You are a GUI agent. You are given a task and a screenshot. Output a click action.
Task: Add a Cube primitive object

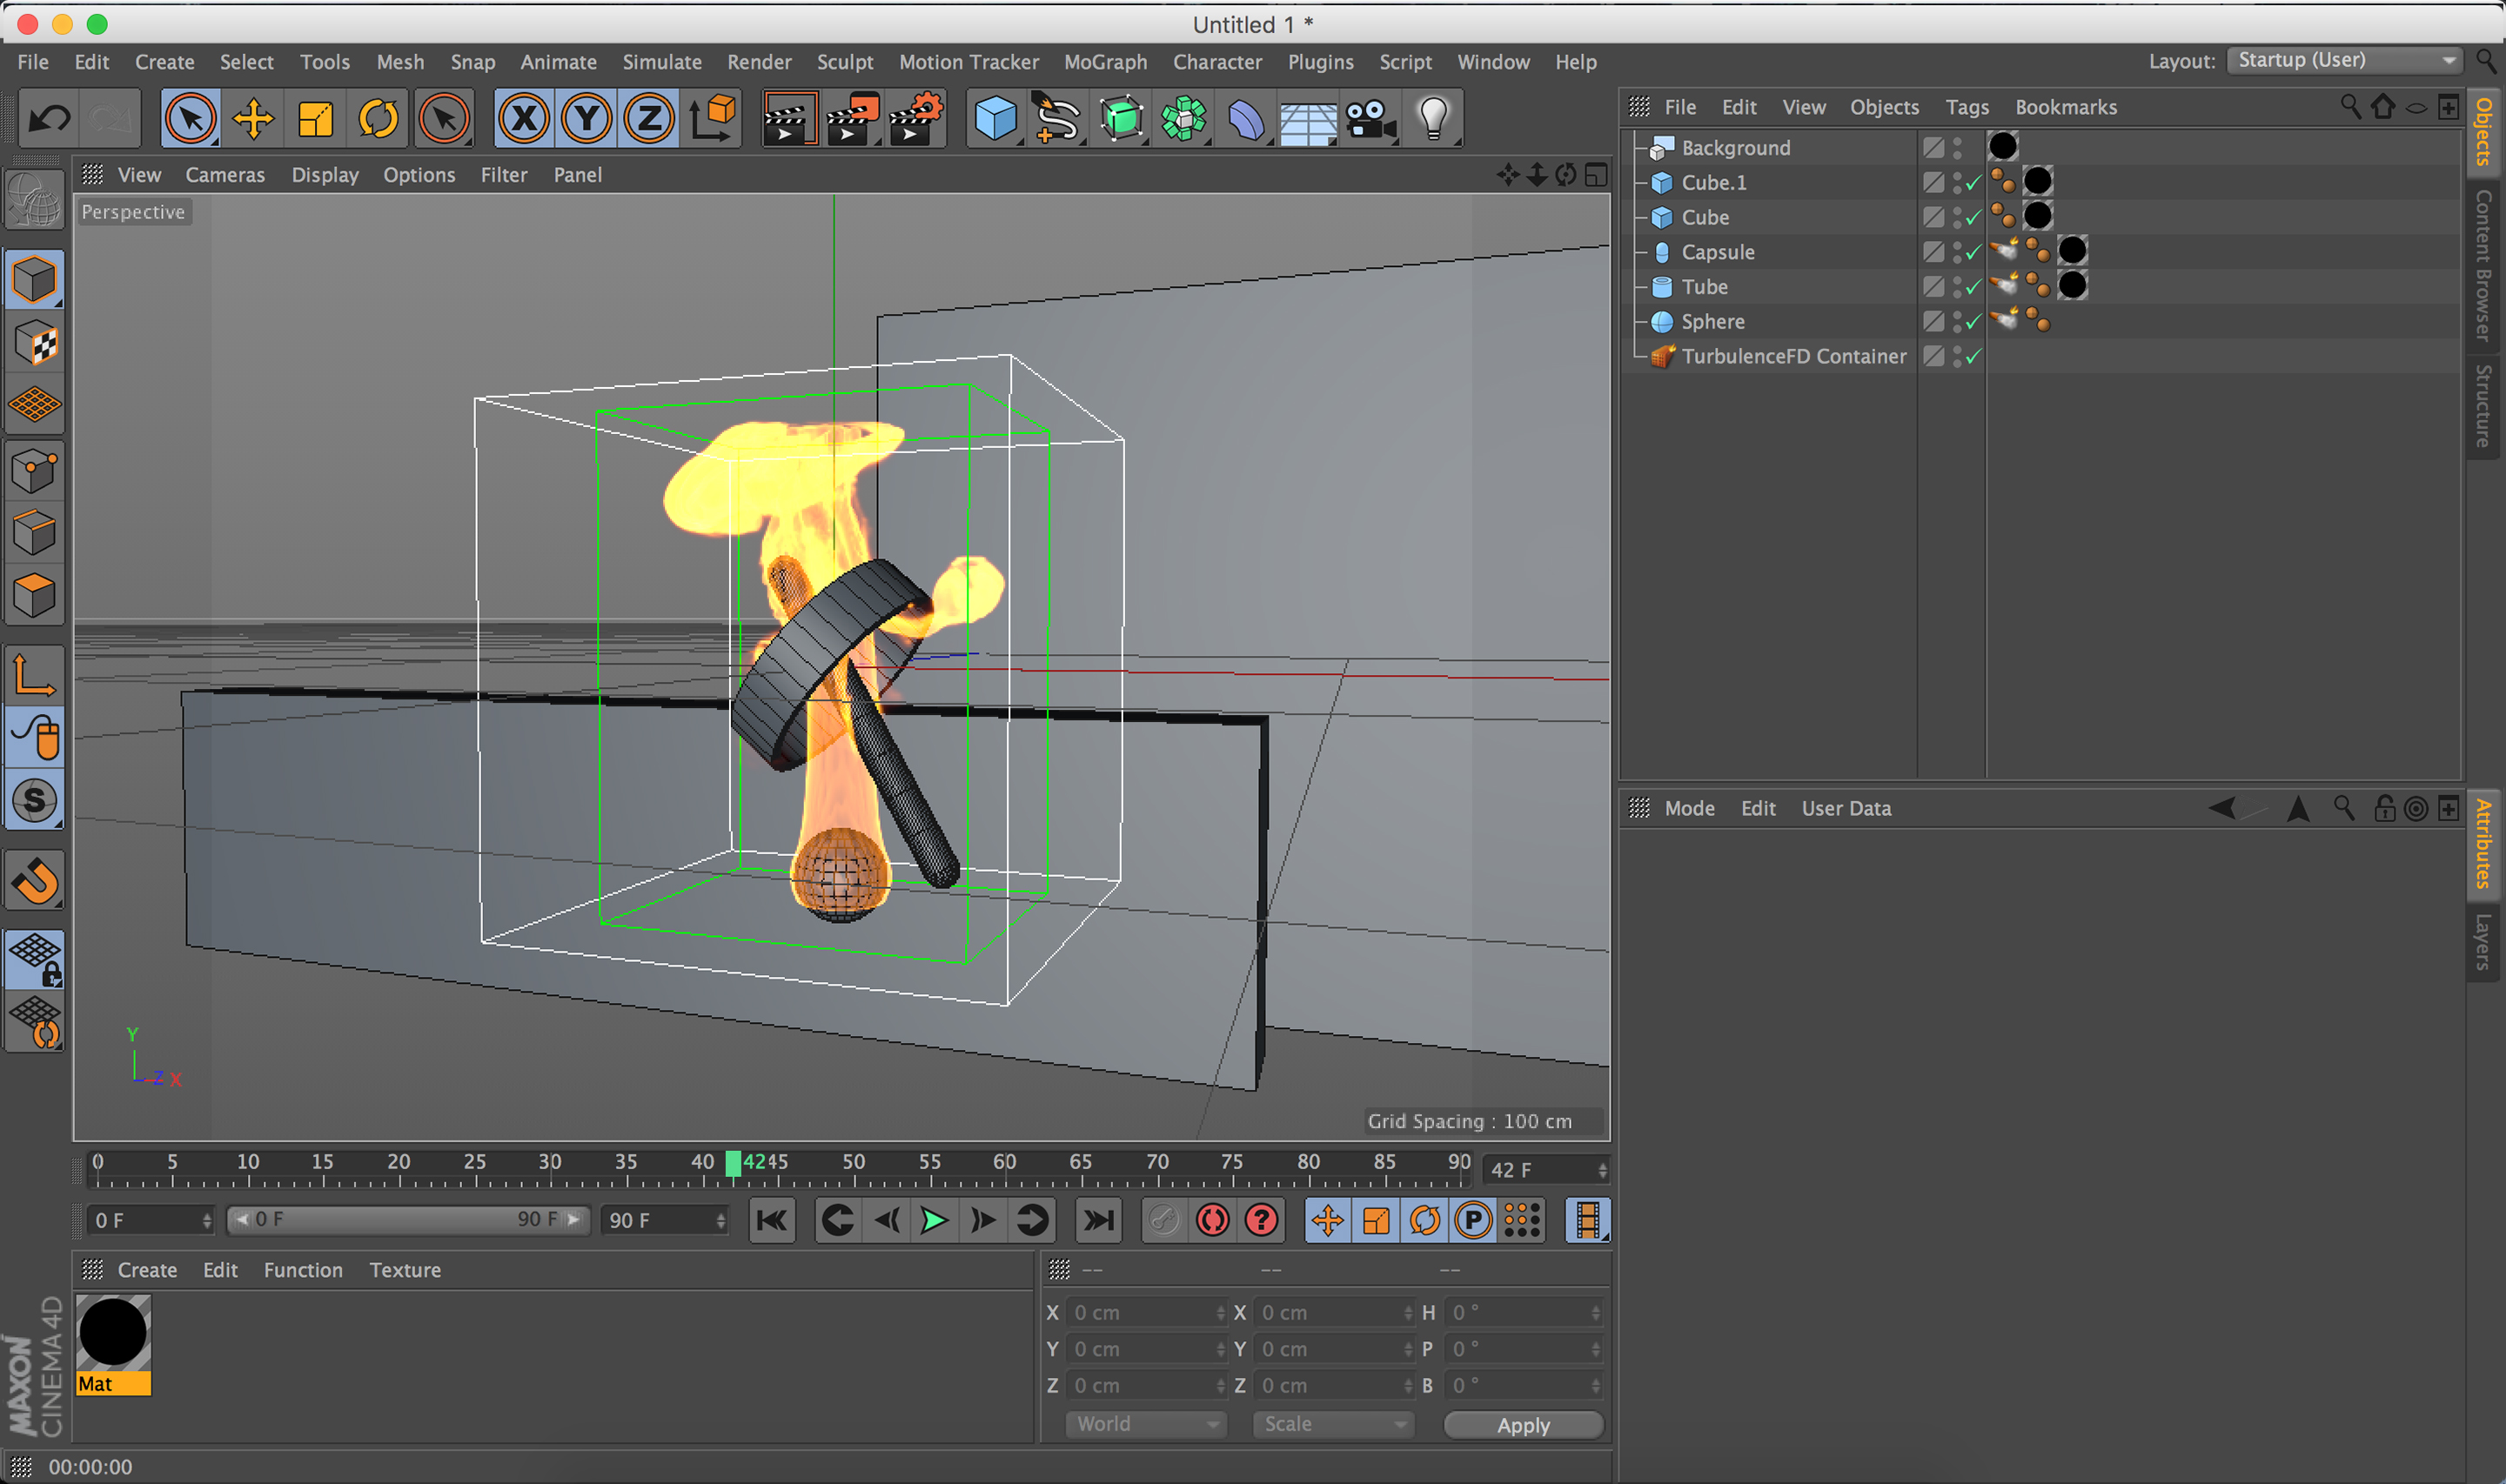coord(995,119)
